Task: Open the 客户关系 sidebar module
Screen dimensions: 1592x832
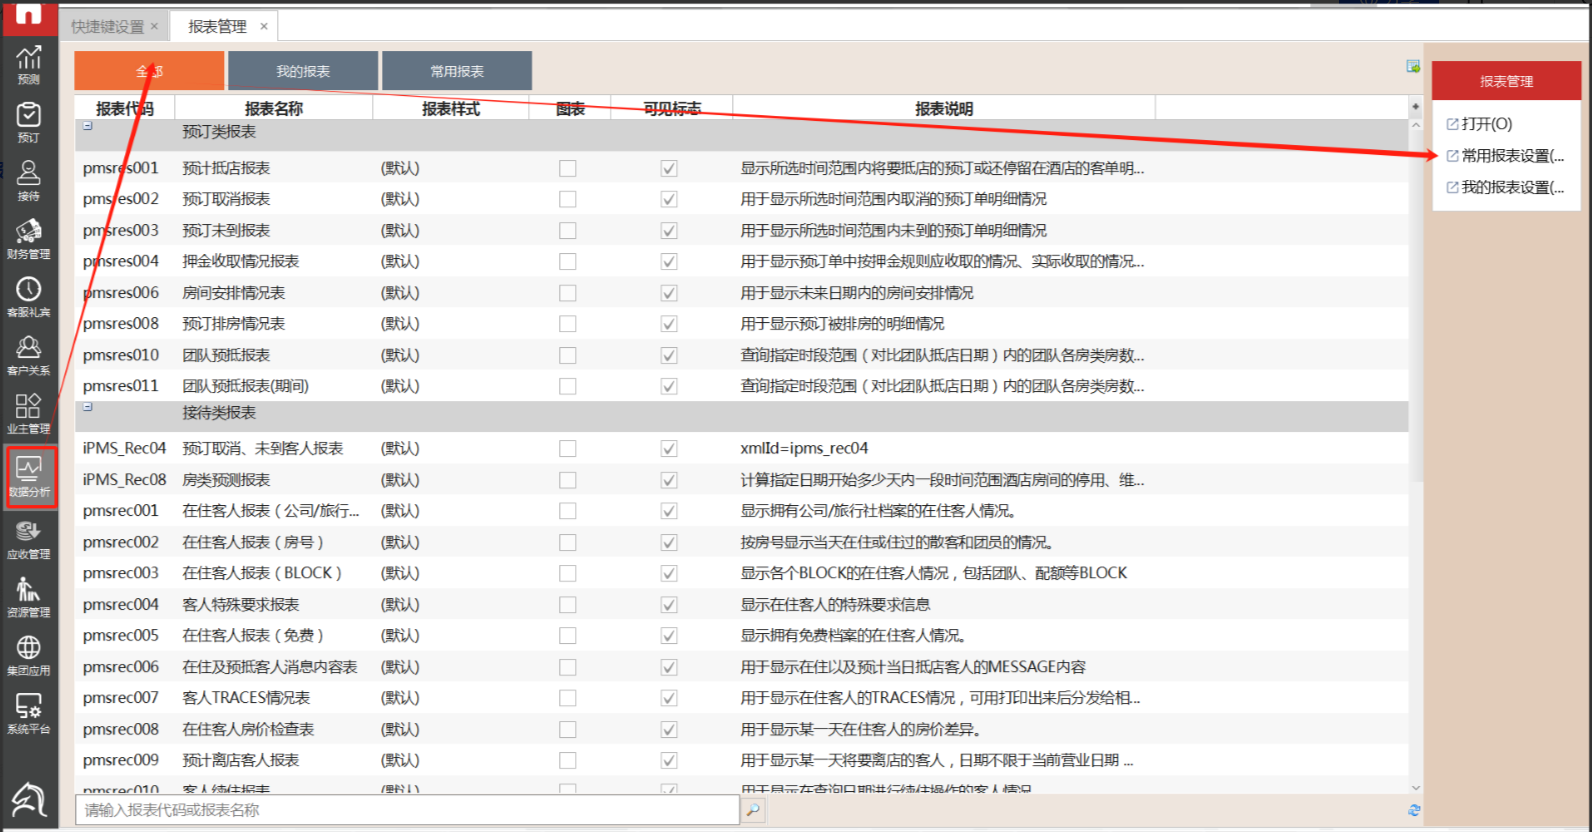Action: (28, 354)
